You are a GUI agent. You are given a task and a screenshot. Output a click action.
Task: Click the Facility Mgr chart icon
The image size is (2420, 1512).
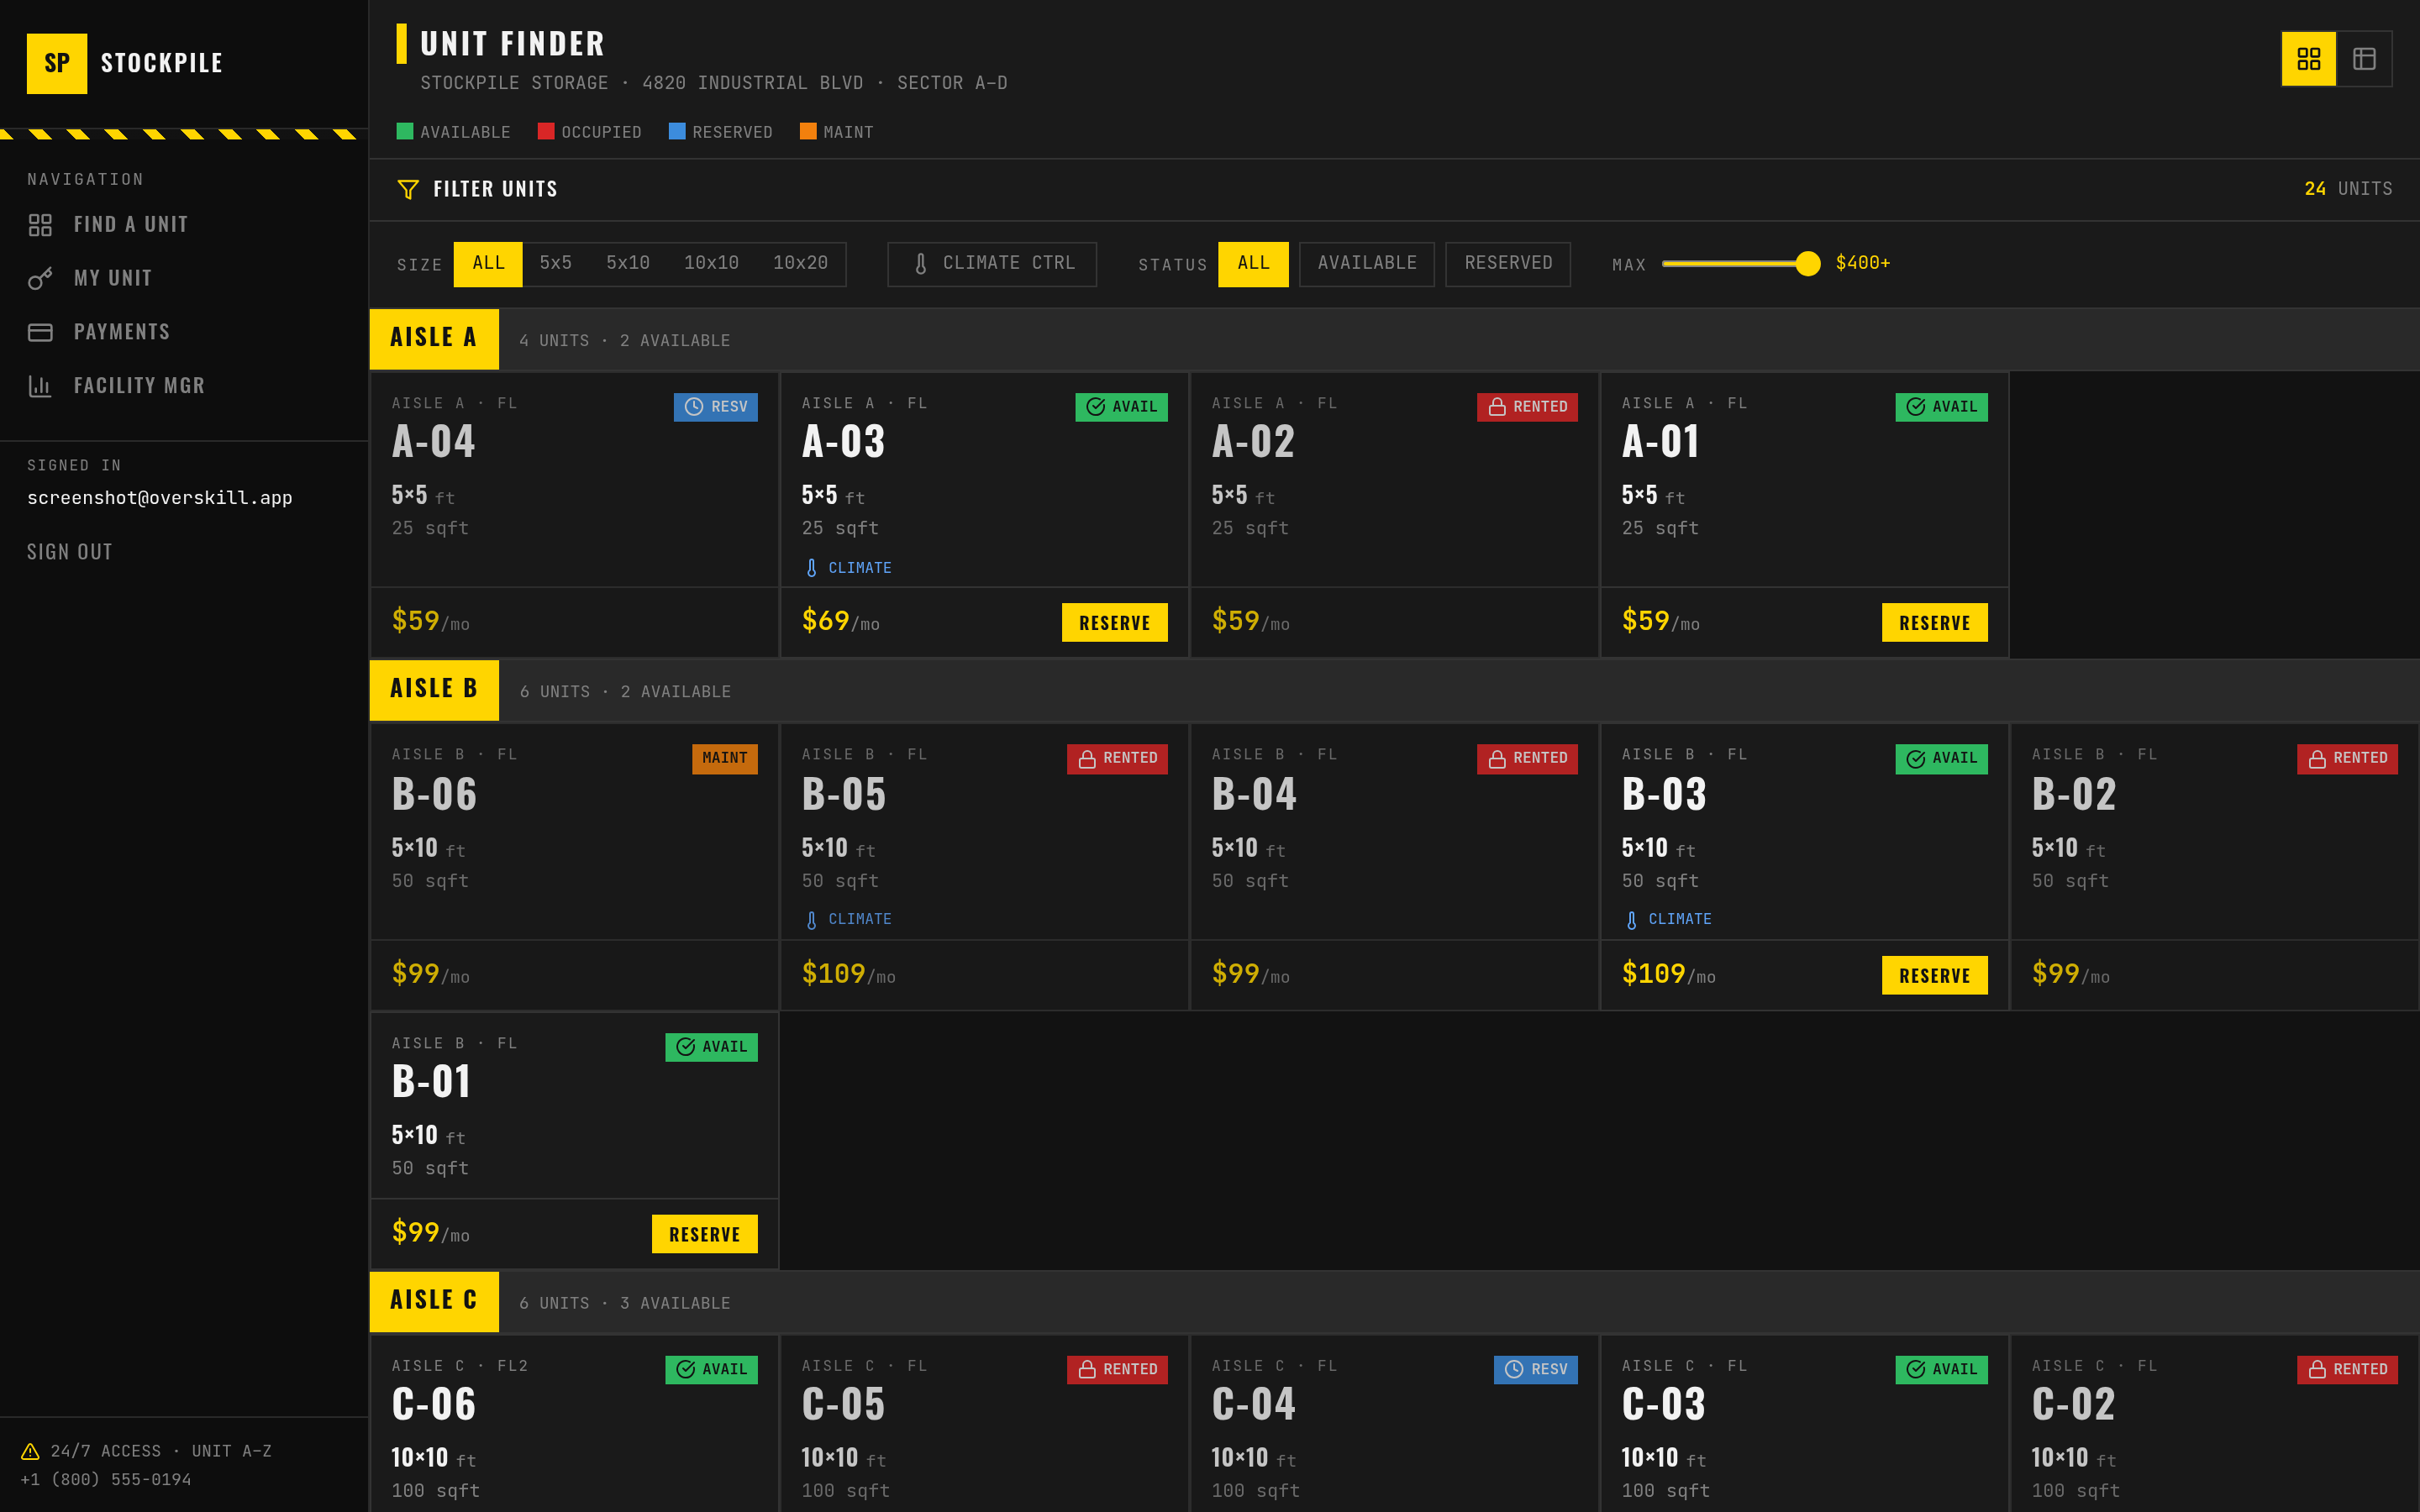point(40,386)
